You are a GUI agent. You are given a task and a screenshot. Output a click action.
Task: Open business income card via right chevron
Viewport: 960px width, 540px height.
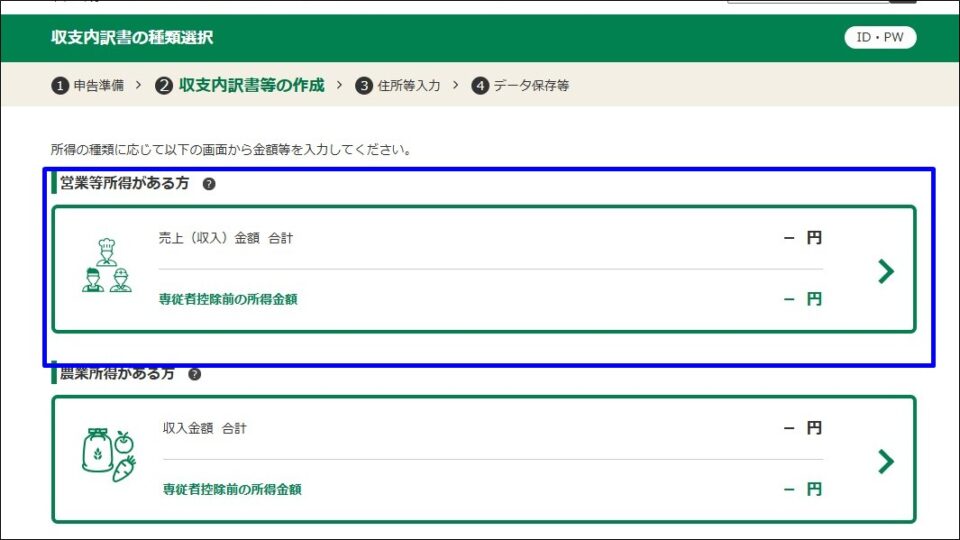tap(885, 271)
